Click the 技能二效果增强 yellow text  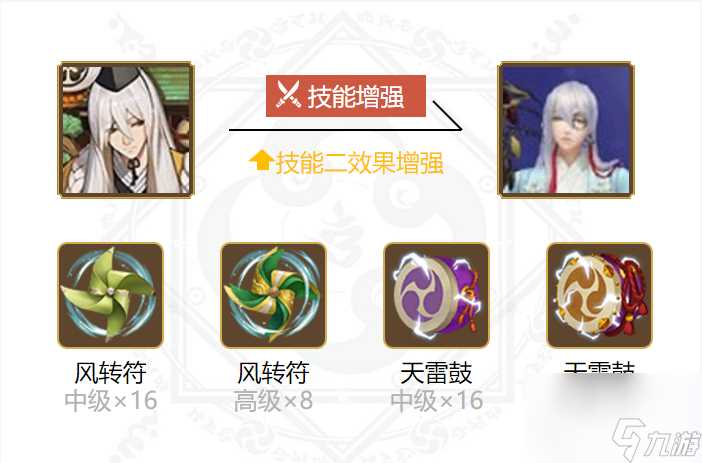pos(359,163)
